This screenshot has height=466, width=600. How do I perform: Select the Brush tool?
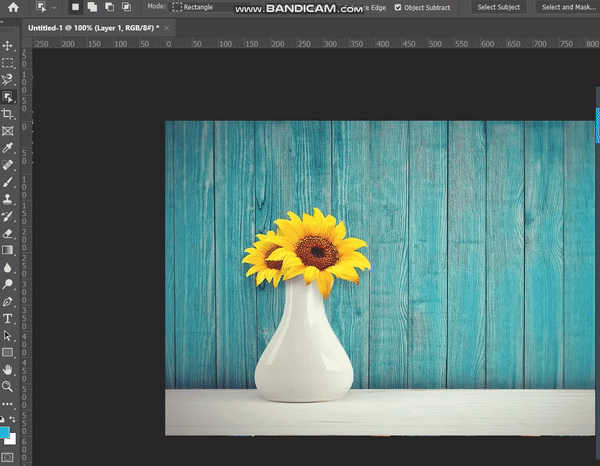coord(7,182)
